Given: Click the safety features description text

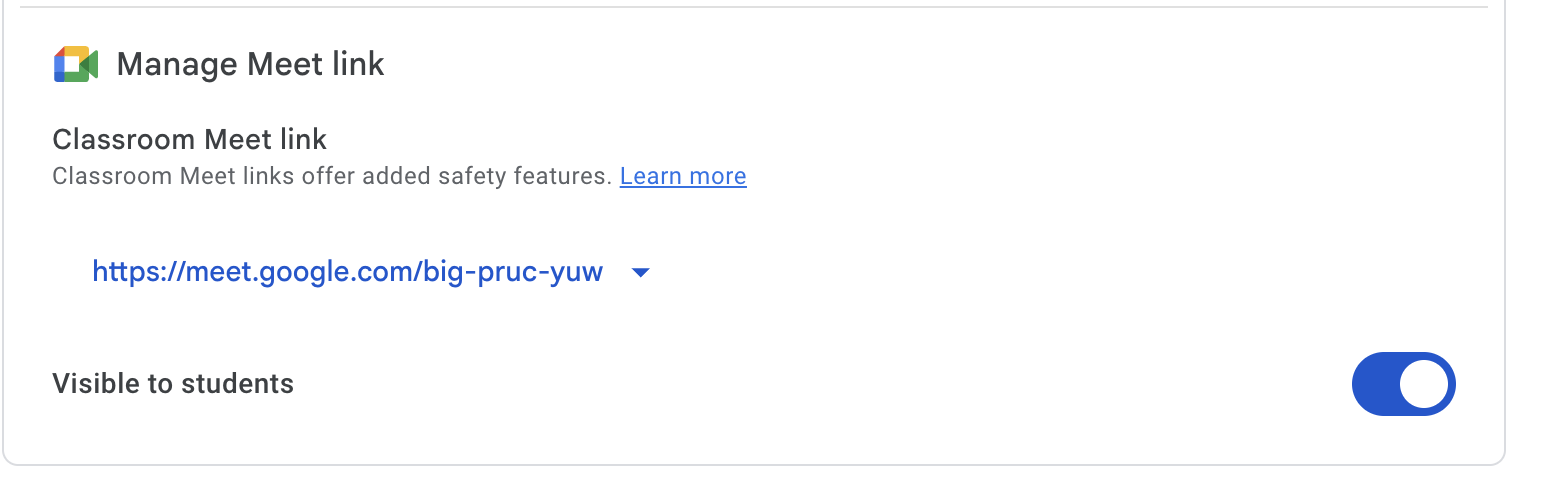Looking at the screenshot, I should 332,177.
